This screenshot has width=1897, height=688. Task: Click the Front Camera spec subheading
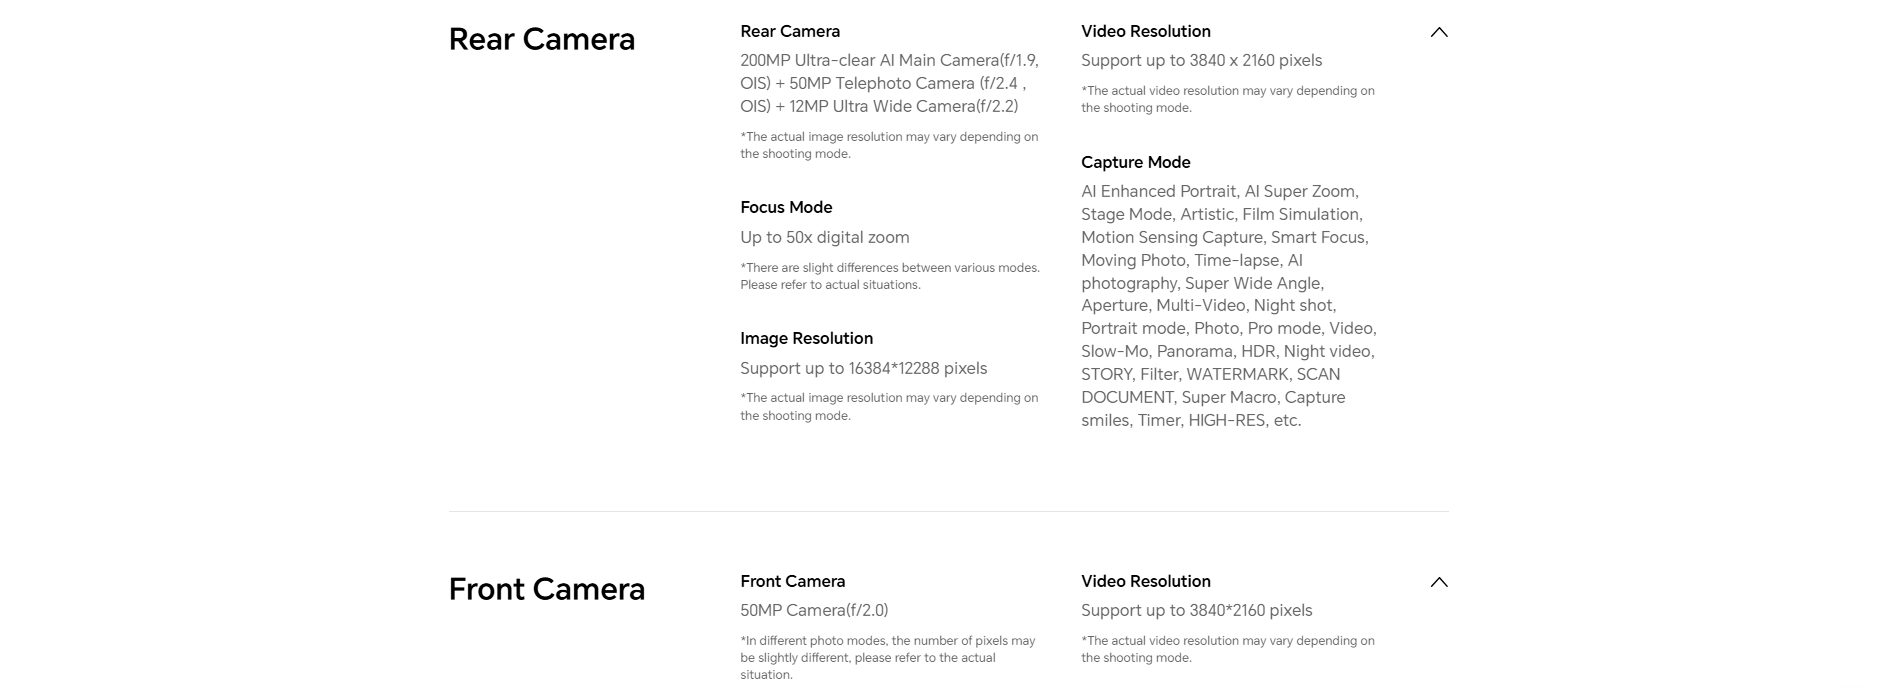[x=792, y=581]
